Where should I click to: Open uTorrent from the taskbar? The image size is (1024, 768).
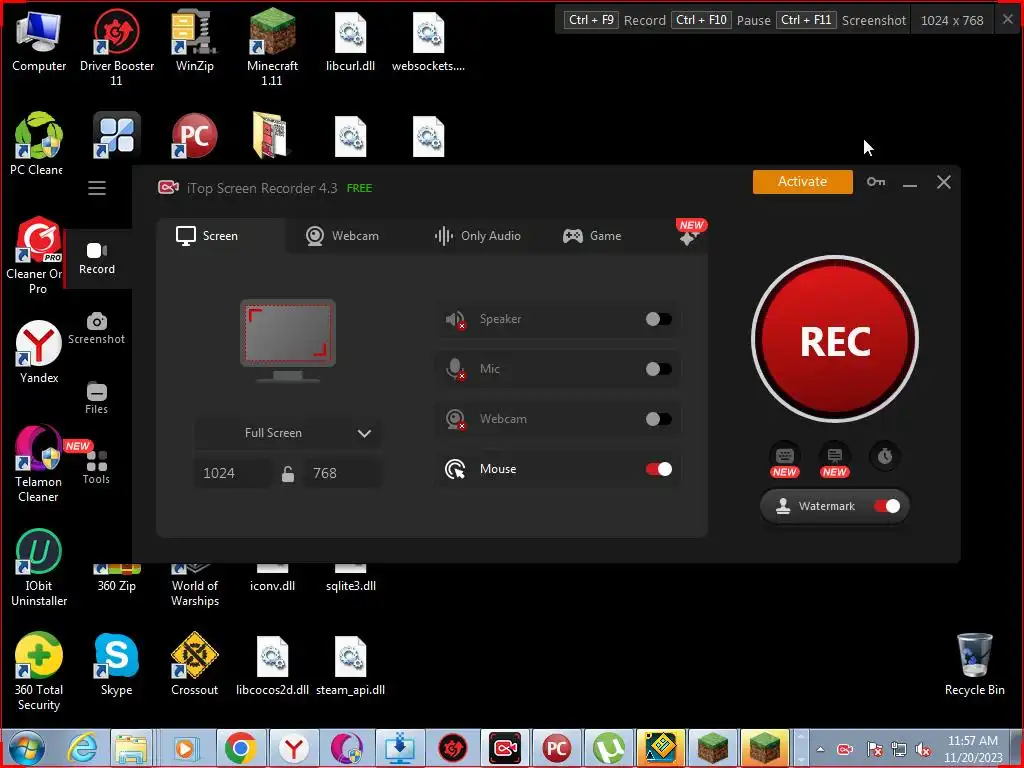[x=609, y=748]
